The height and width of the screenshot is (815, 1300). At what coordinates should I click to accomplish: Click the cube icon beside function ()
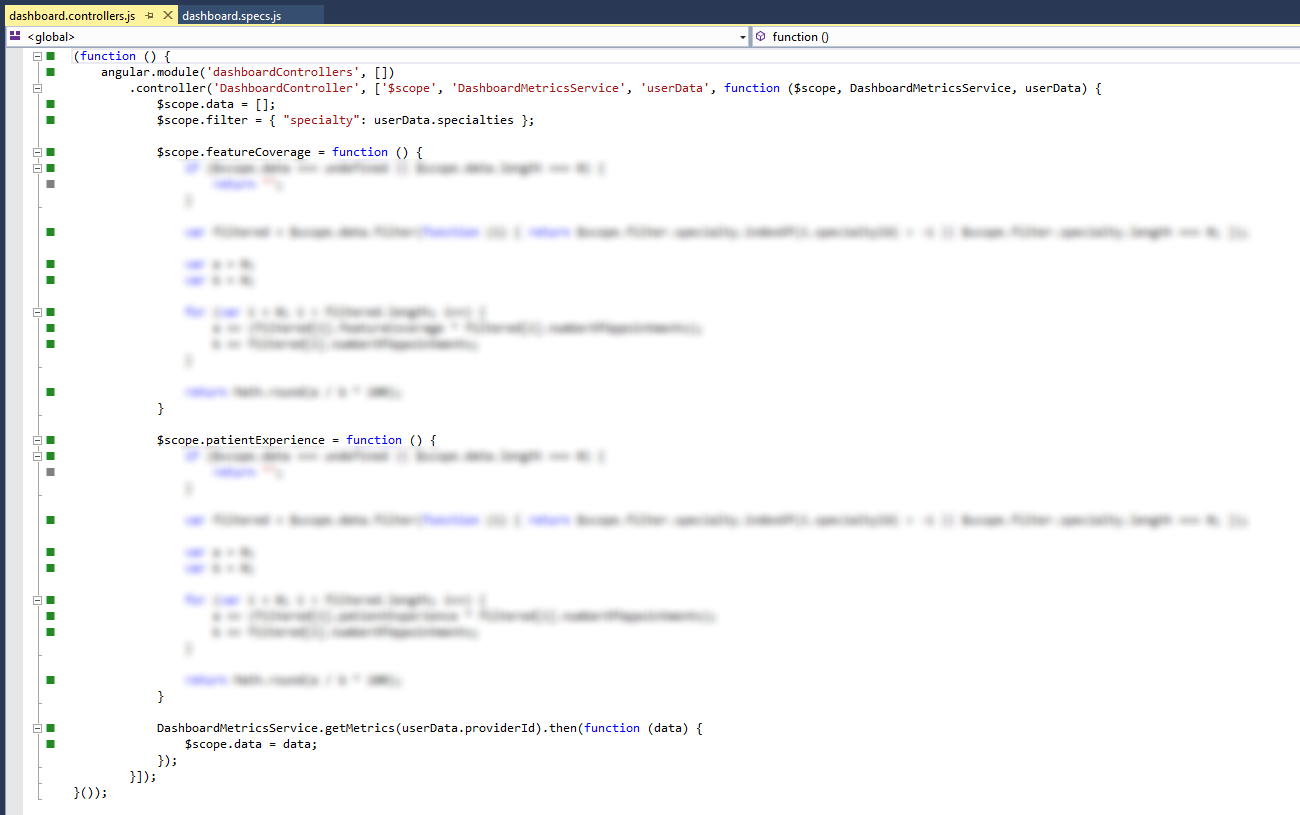click(760, 37)
